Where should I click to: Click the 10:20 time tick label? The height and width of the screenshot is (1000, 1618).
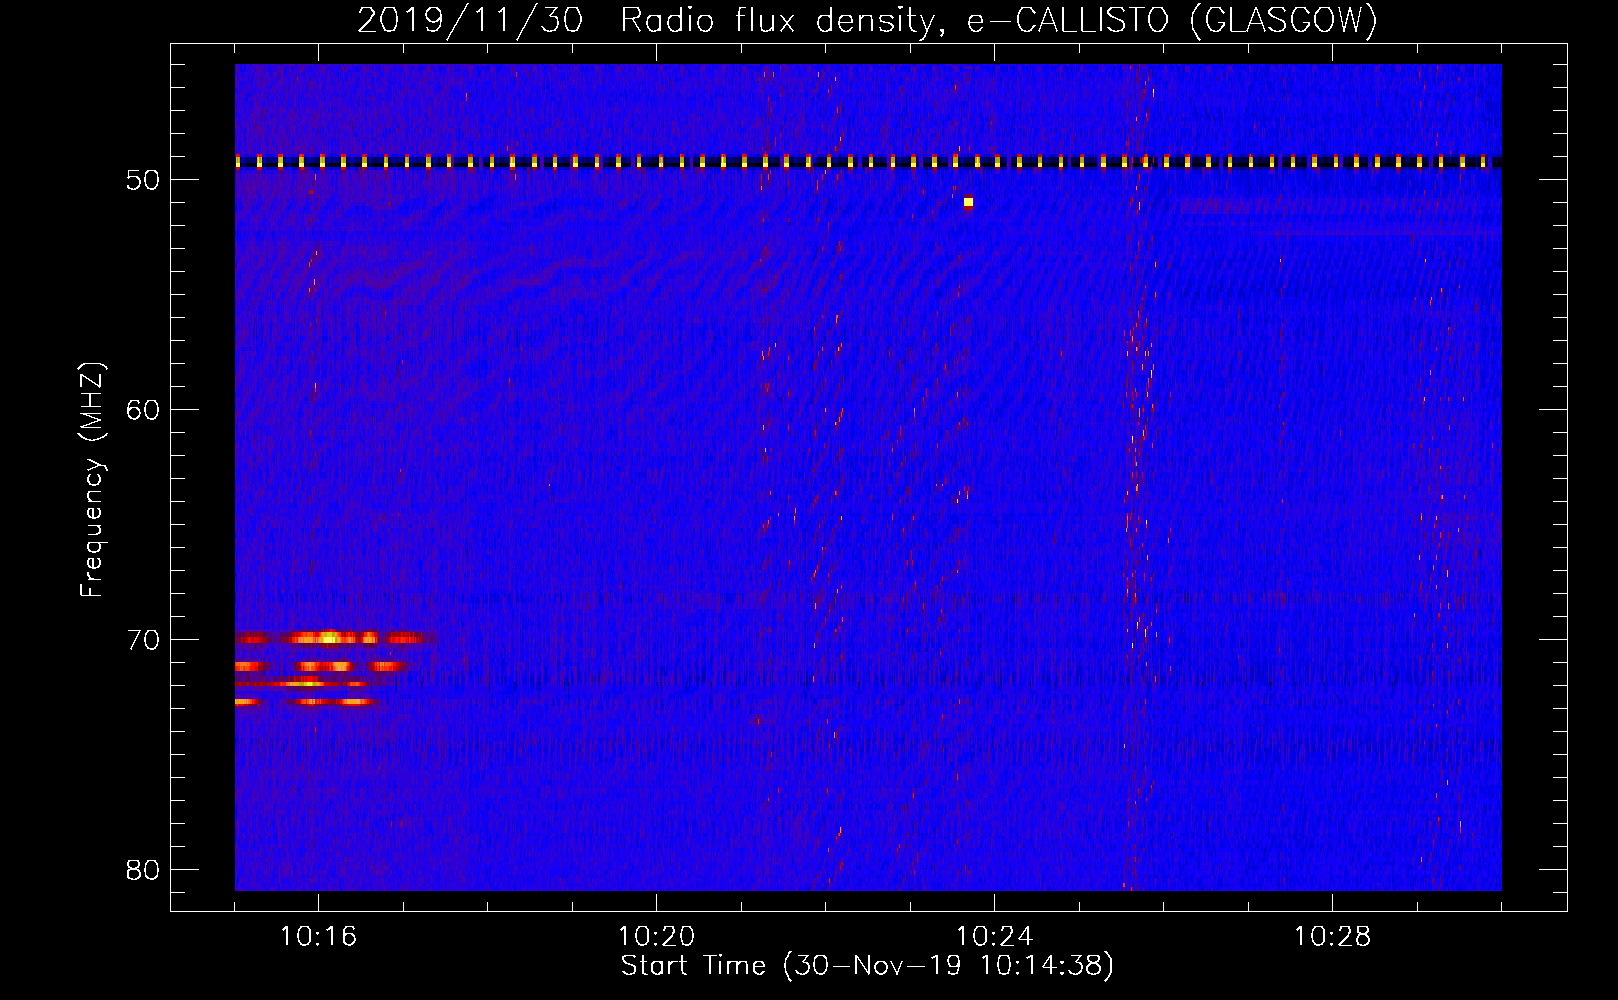click(x=656, y=937)
